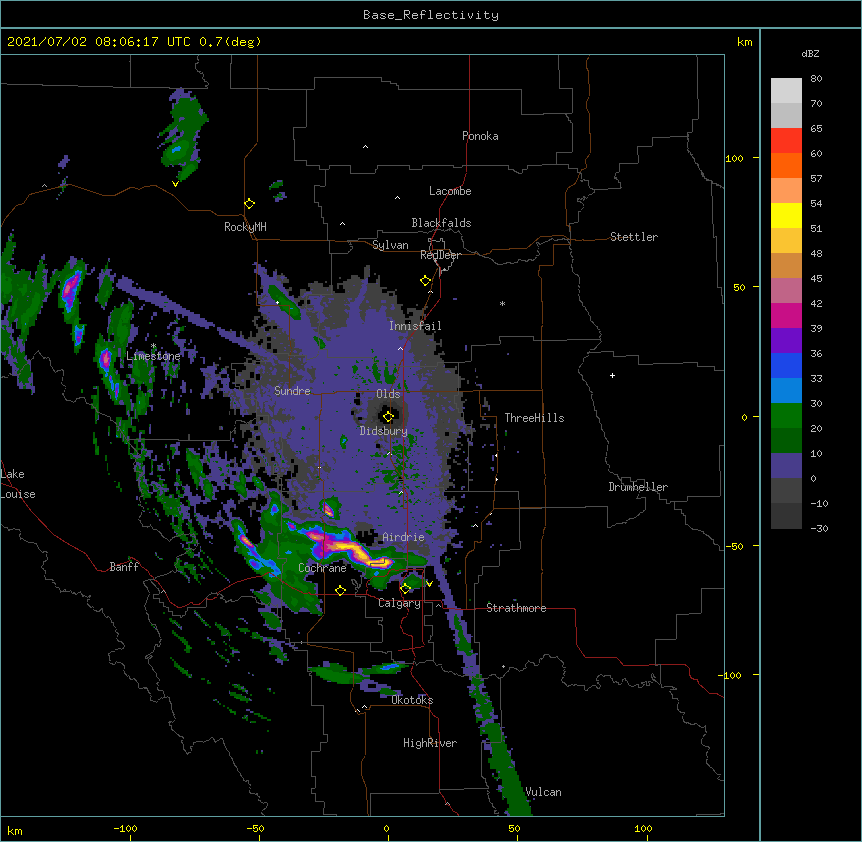Click the storm cell northwest of Limestone

pyautogui.click(x=71, y=289)
